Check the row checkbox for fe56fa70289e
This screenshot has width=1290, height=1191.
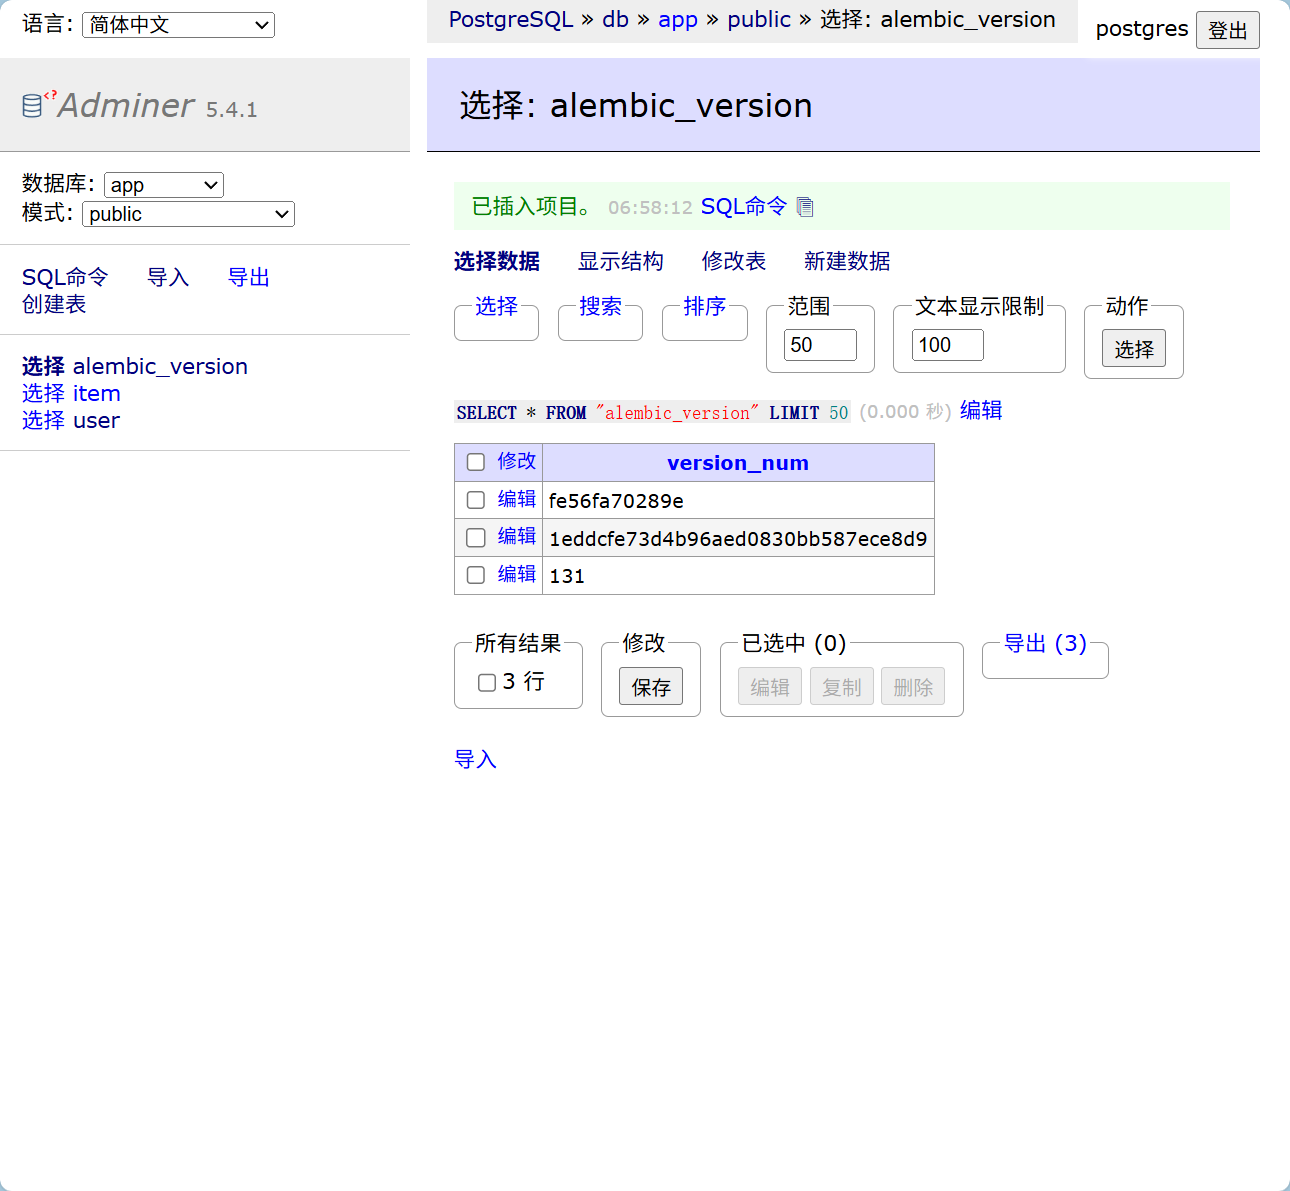(475, 499)
